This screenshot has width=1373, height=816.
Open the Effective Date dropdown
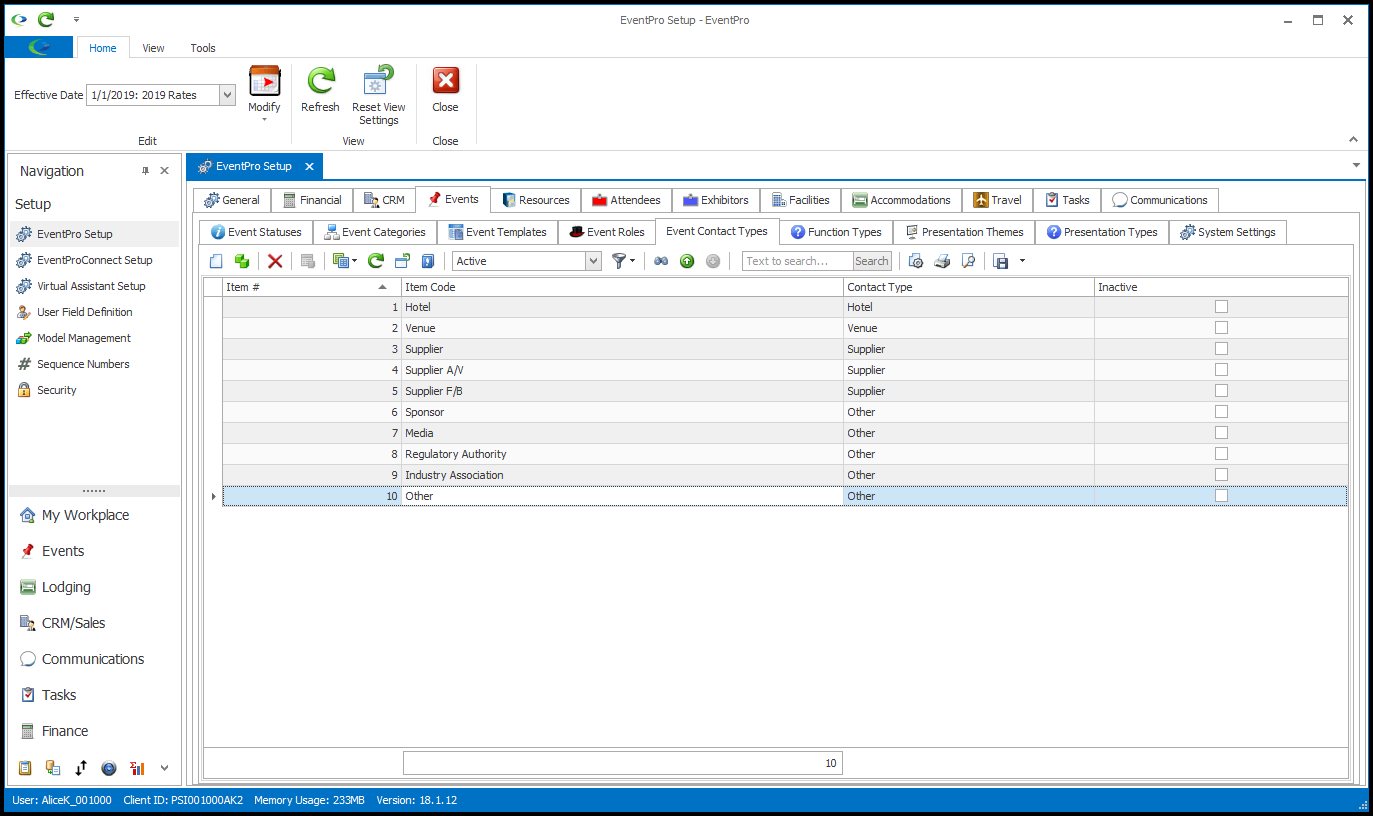(x=227, y=95)
